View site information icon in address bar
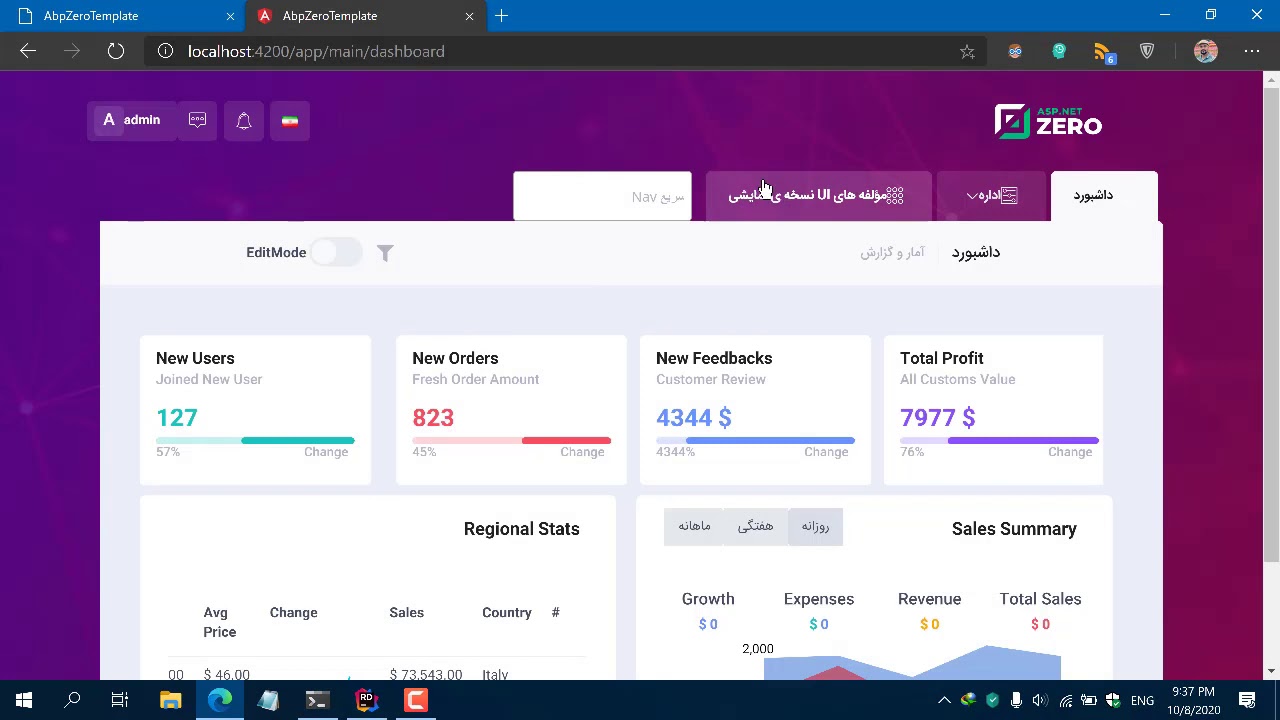 point(165,51)
